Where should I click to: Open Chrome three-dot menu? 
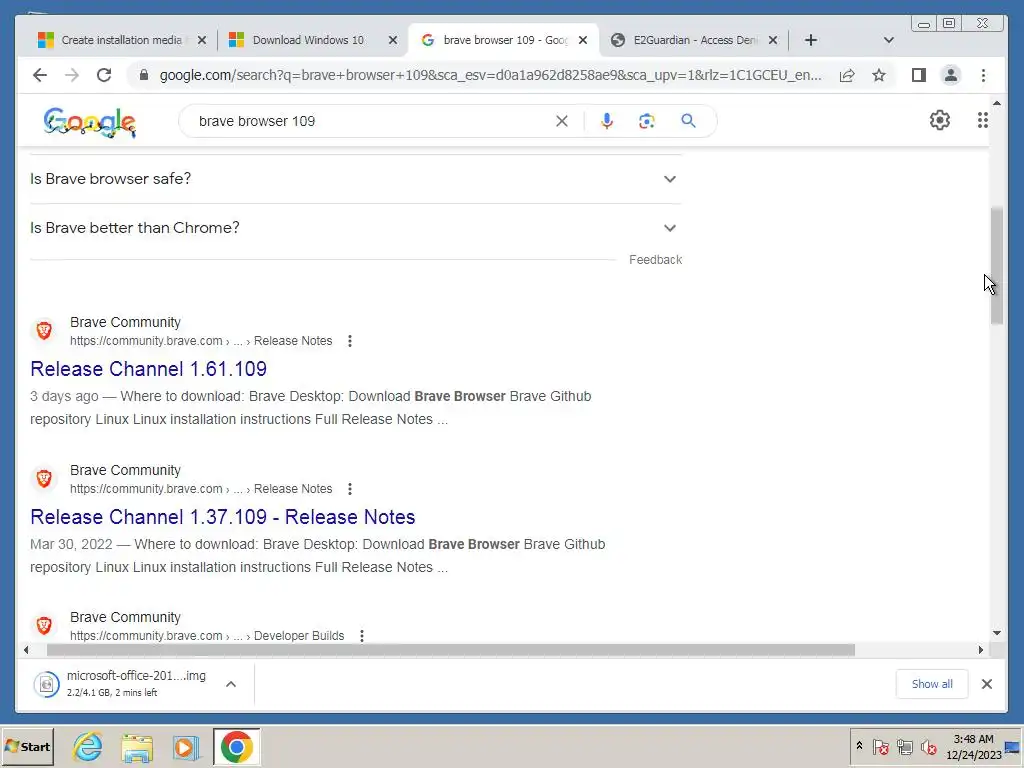[984, 75]
